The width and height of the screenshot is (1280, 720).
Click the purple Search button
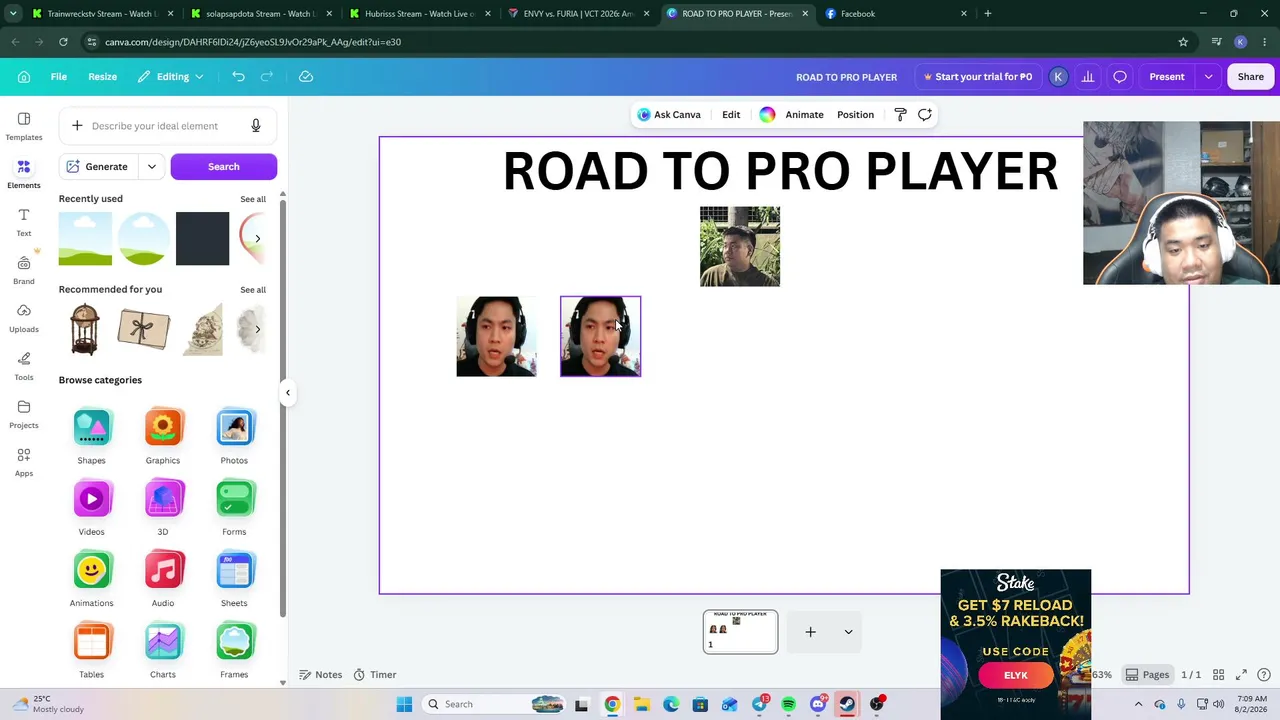coord(224,167)
